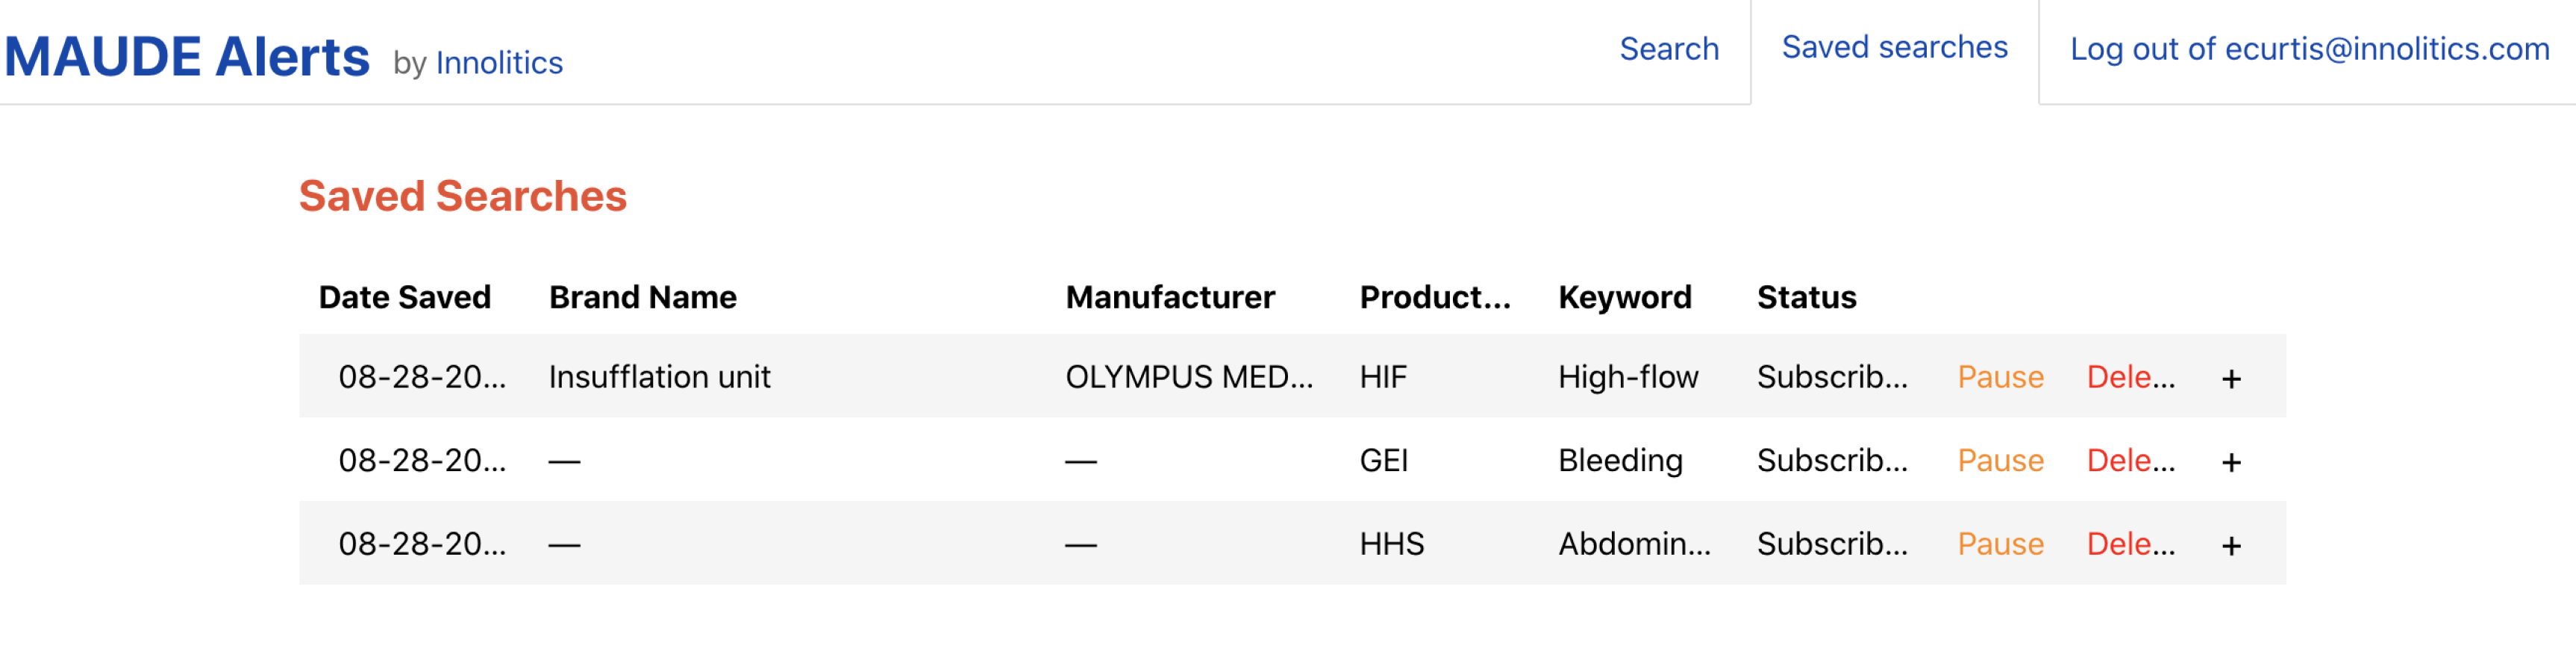Image resolution: width=2576 pixels, height=672 pixels.
Task: Visit the Innolitics link in header
Action: coord(499,63)
